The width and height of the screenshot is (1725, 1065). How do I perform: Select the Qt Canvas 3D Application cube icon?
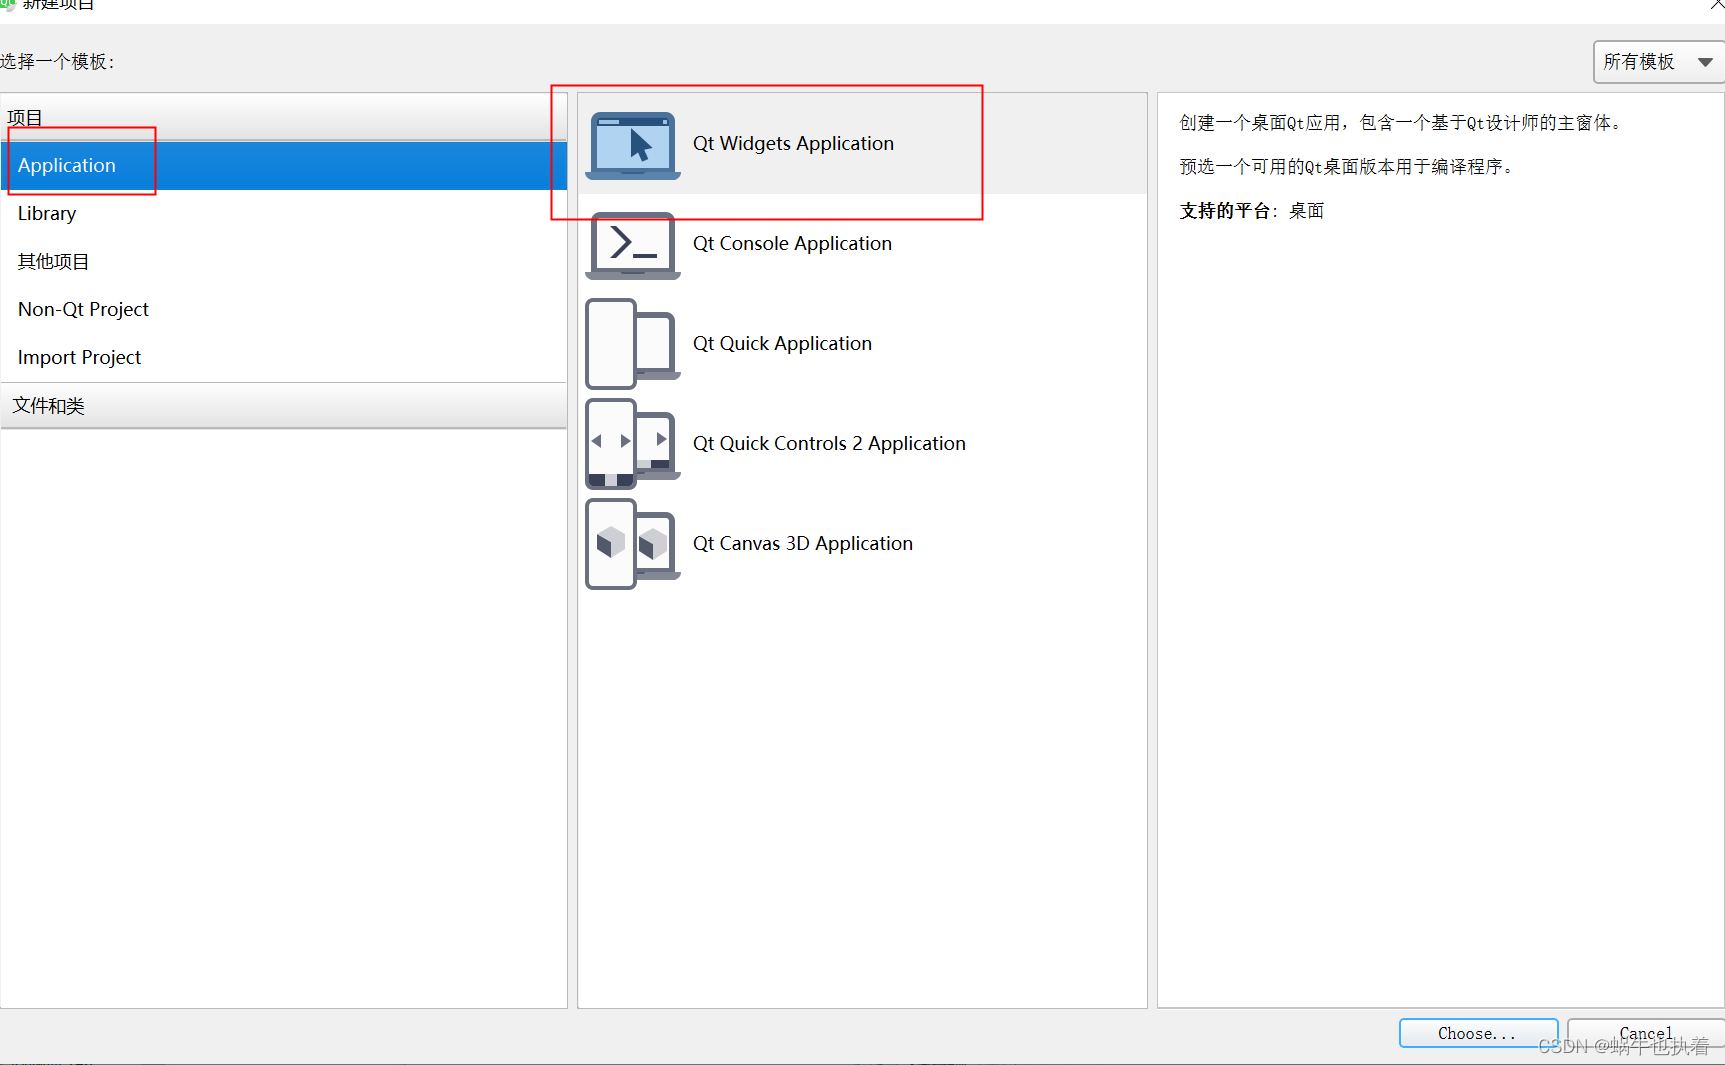[633, 544]
